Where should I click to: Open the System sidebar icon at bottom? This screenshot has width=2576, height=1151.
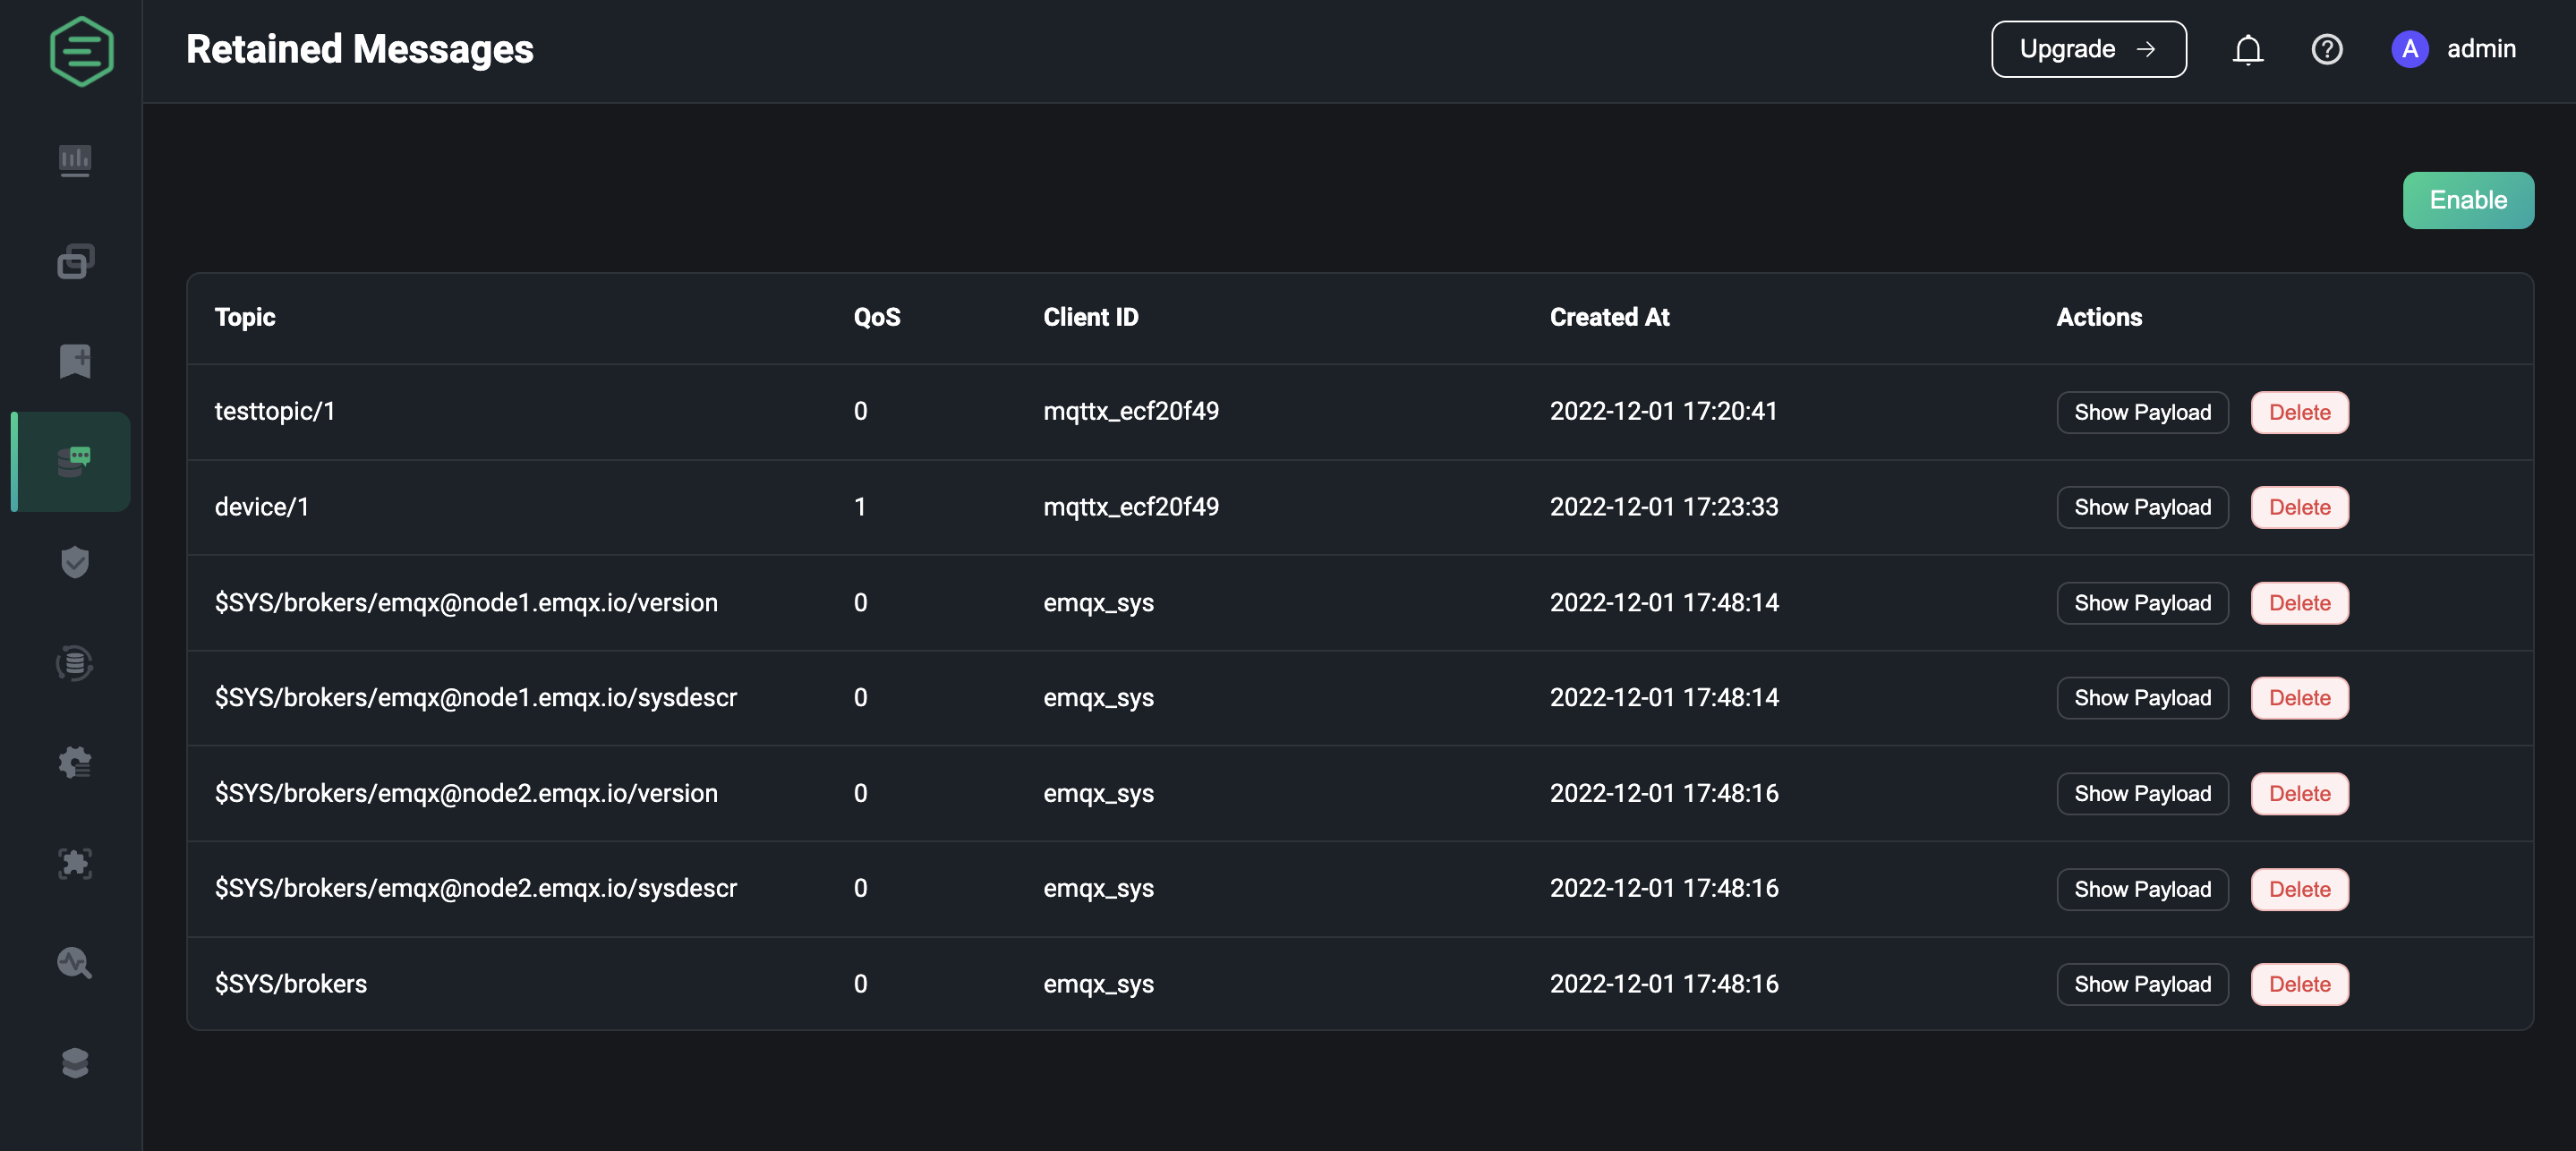click(x=75, y=1063)
